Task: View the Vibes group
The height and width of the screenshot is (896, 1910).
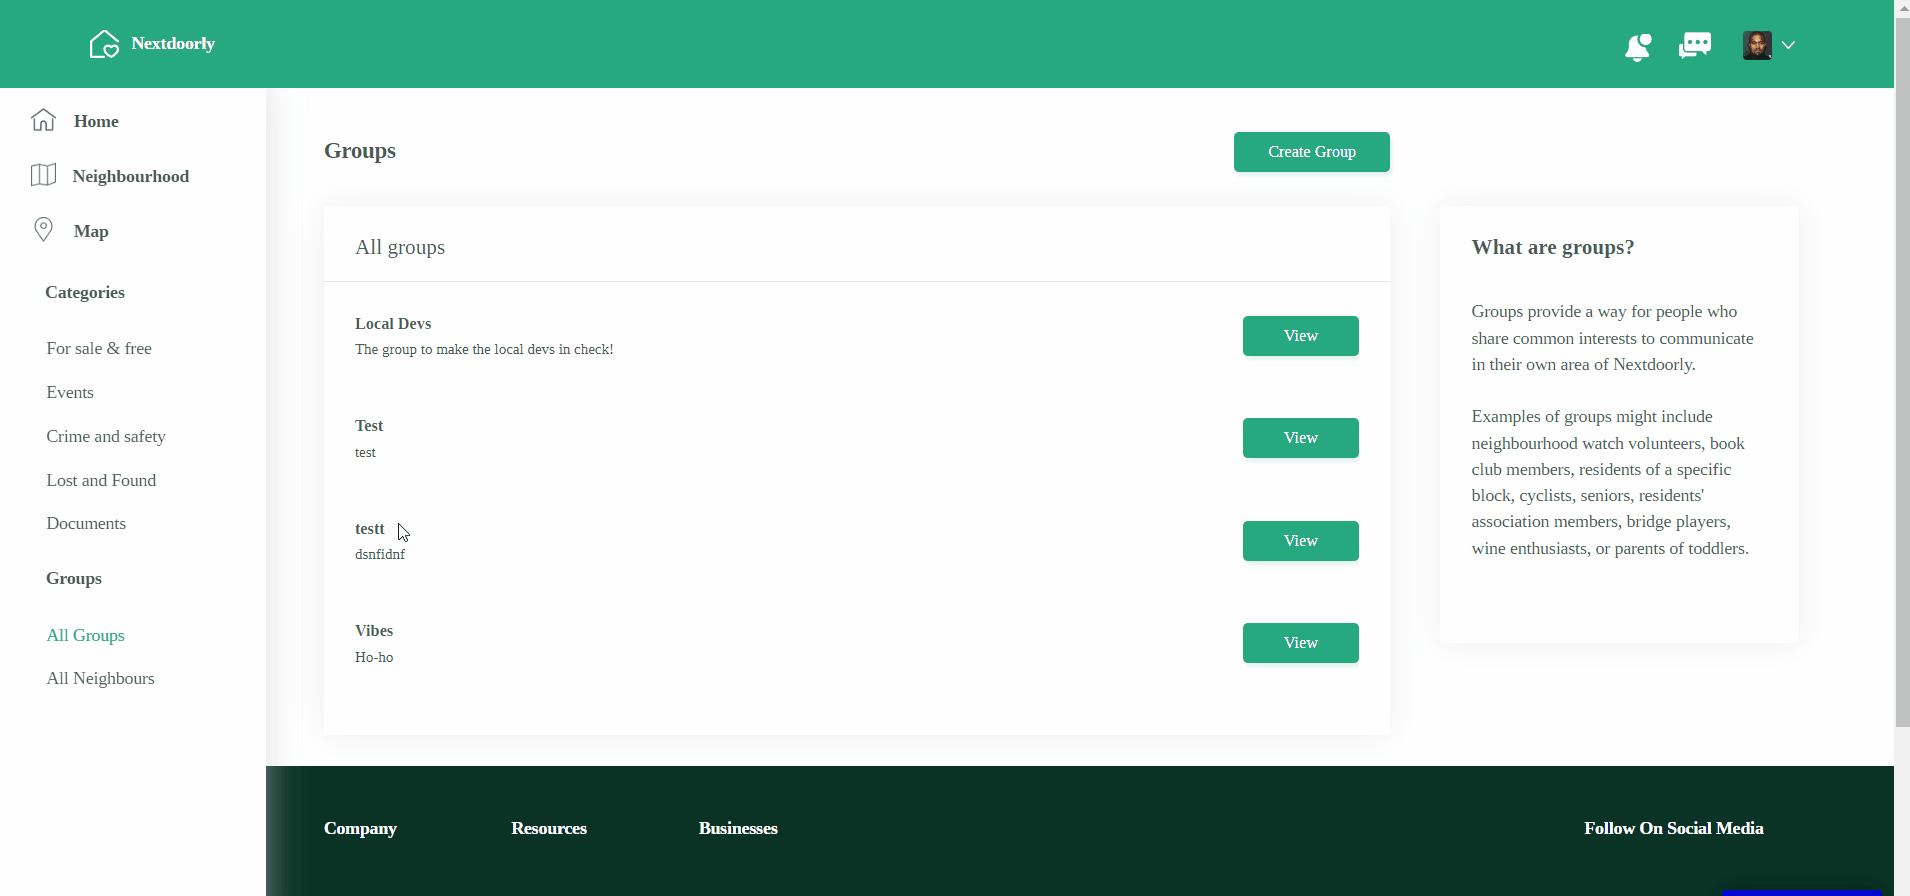Action: tap(1301, 643)
